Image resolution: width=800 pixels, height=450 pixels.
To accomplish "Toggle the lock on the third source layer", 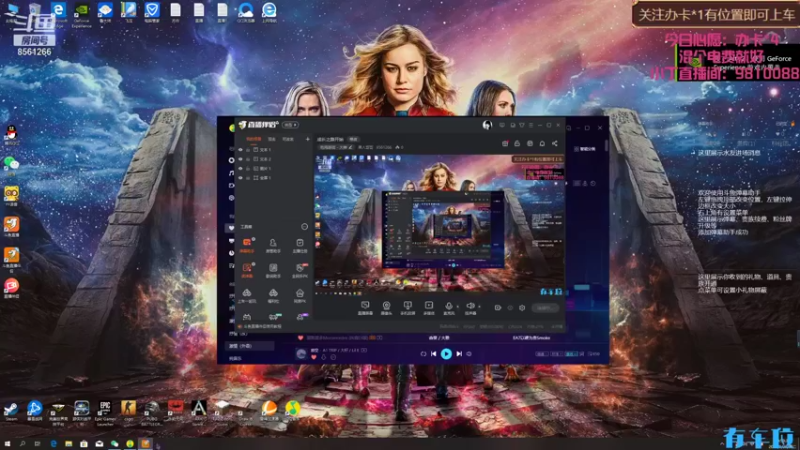I will (x=248, y=168).
